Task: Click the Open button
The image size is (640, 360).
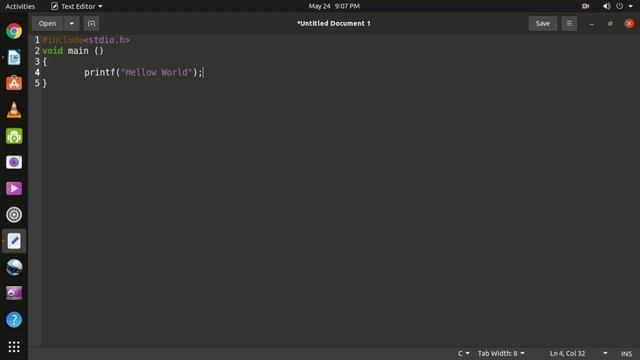Action: pos(47,24)
